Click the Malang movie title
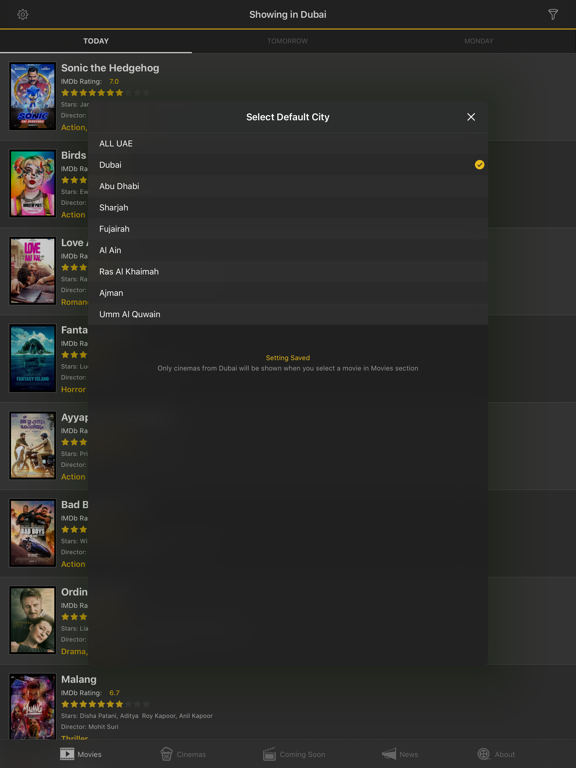Viewport: 576px width, 768px height. [x=79, y=680]
